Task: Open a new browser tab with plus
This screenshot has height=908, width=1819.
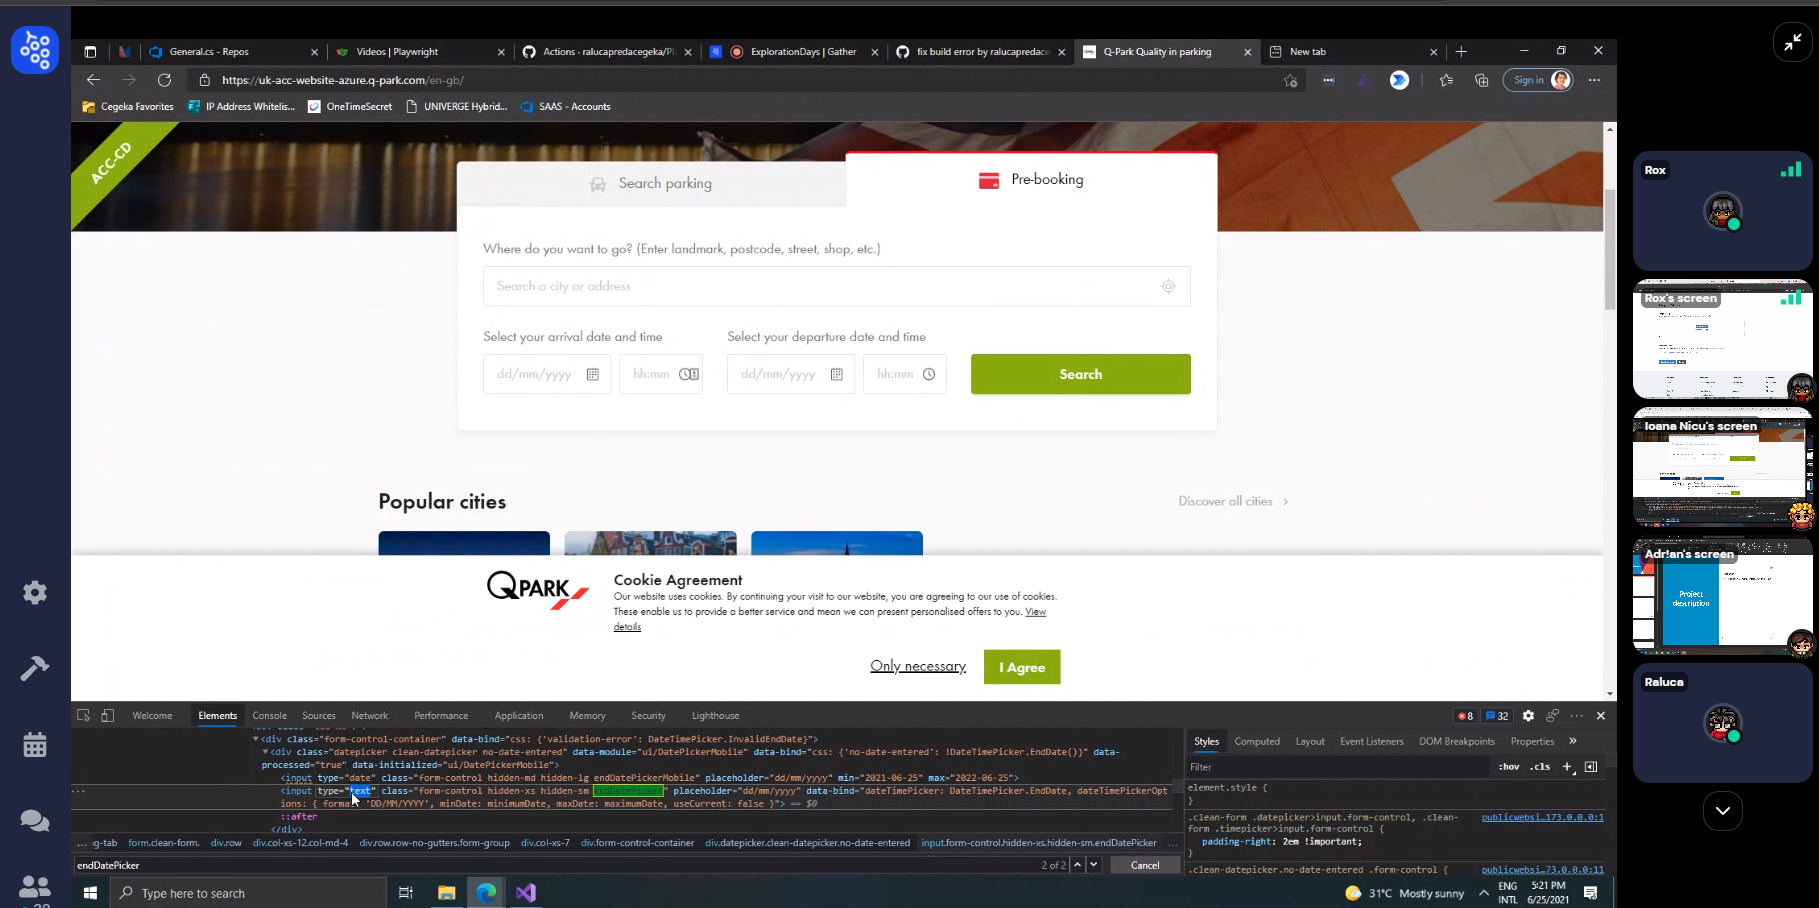Action: pyautogui.click(x=1461, y=52)
